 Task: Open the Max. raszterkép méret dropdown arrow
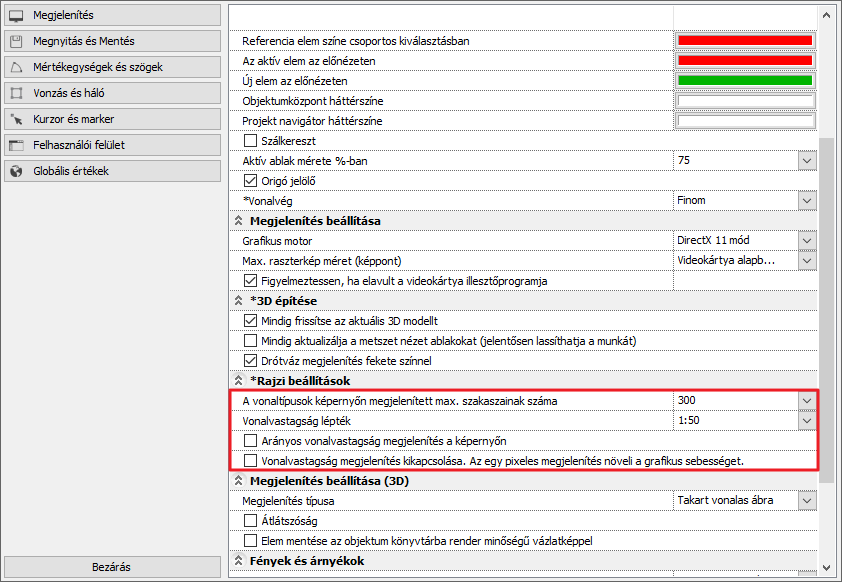[x=807, y=261]
